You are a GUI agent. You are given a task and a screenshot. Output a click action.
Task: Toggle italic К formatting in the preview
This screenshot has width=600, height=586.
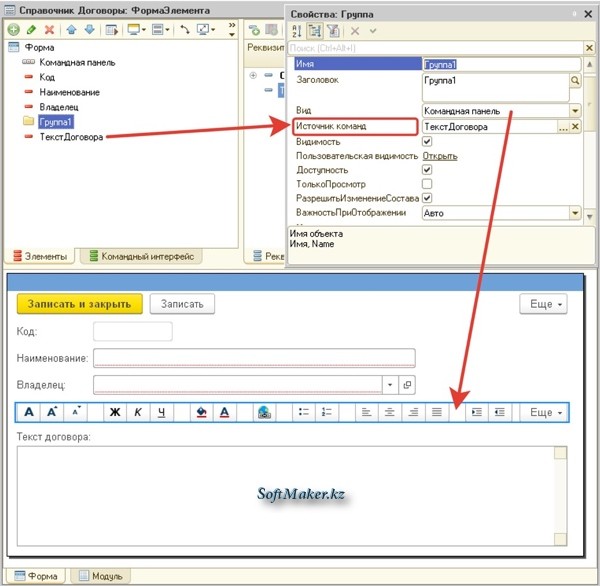[138, 412]
